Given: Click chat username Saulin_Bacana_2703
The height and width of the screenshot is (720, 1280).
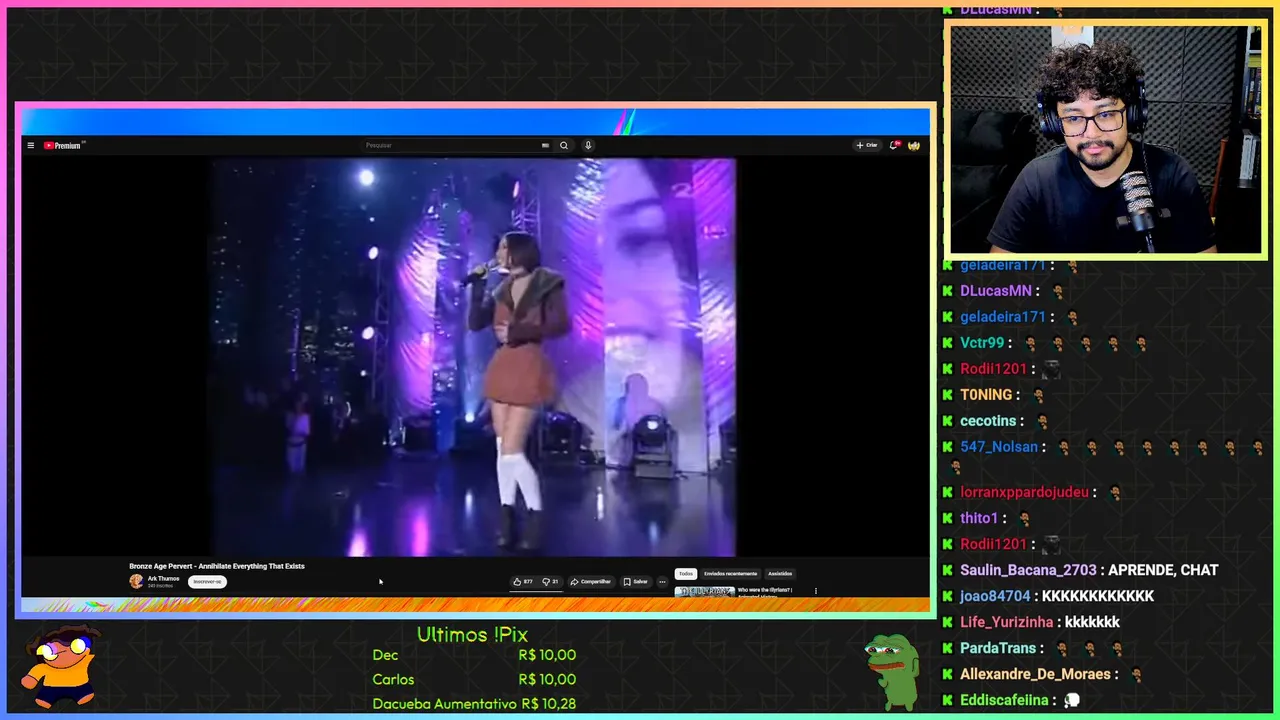Looking at the screenshot, I should point(1028,570).
